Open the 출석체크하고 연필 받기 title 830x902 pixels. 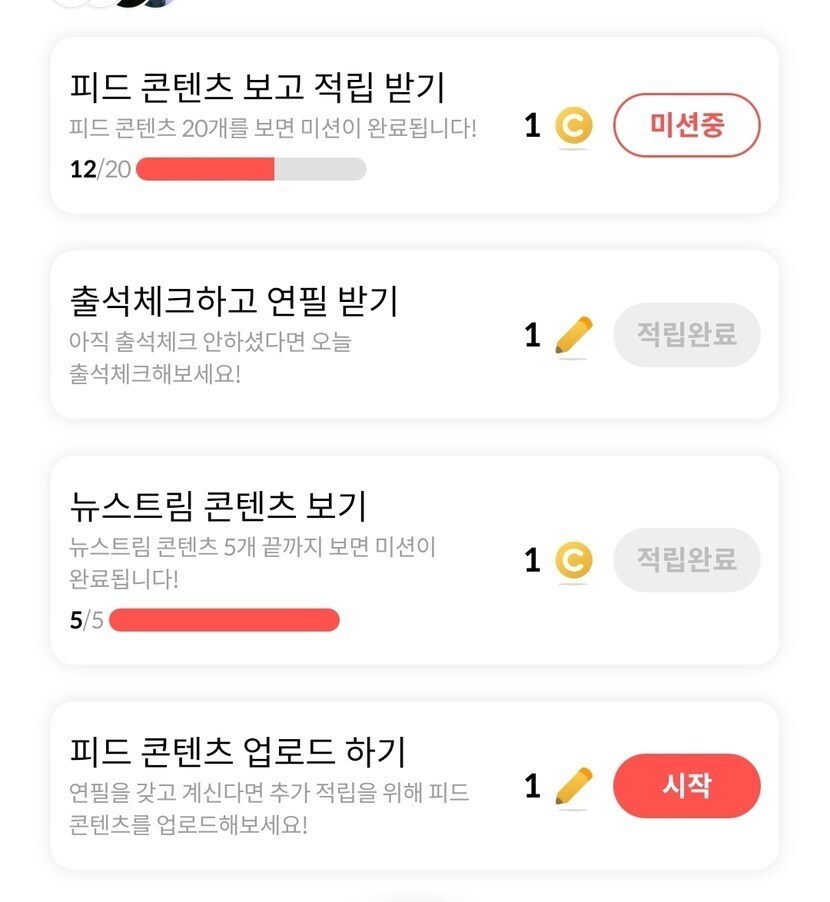(235, 299)
